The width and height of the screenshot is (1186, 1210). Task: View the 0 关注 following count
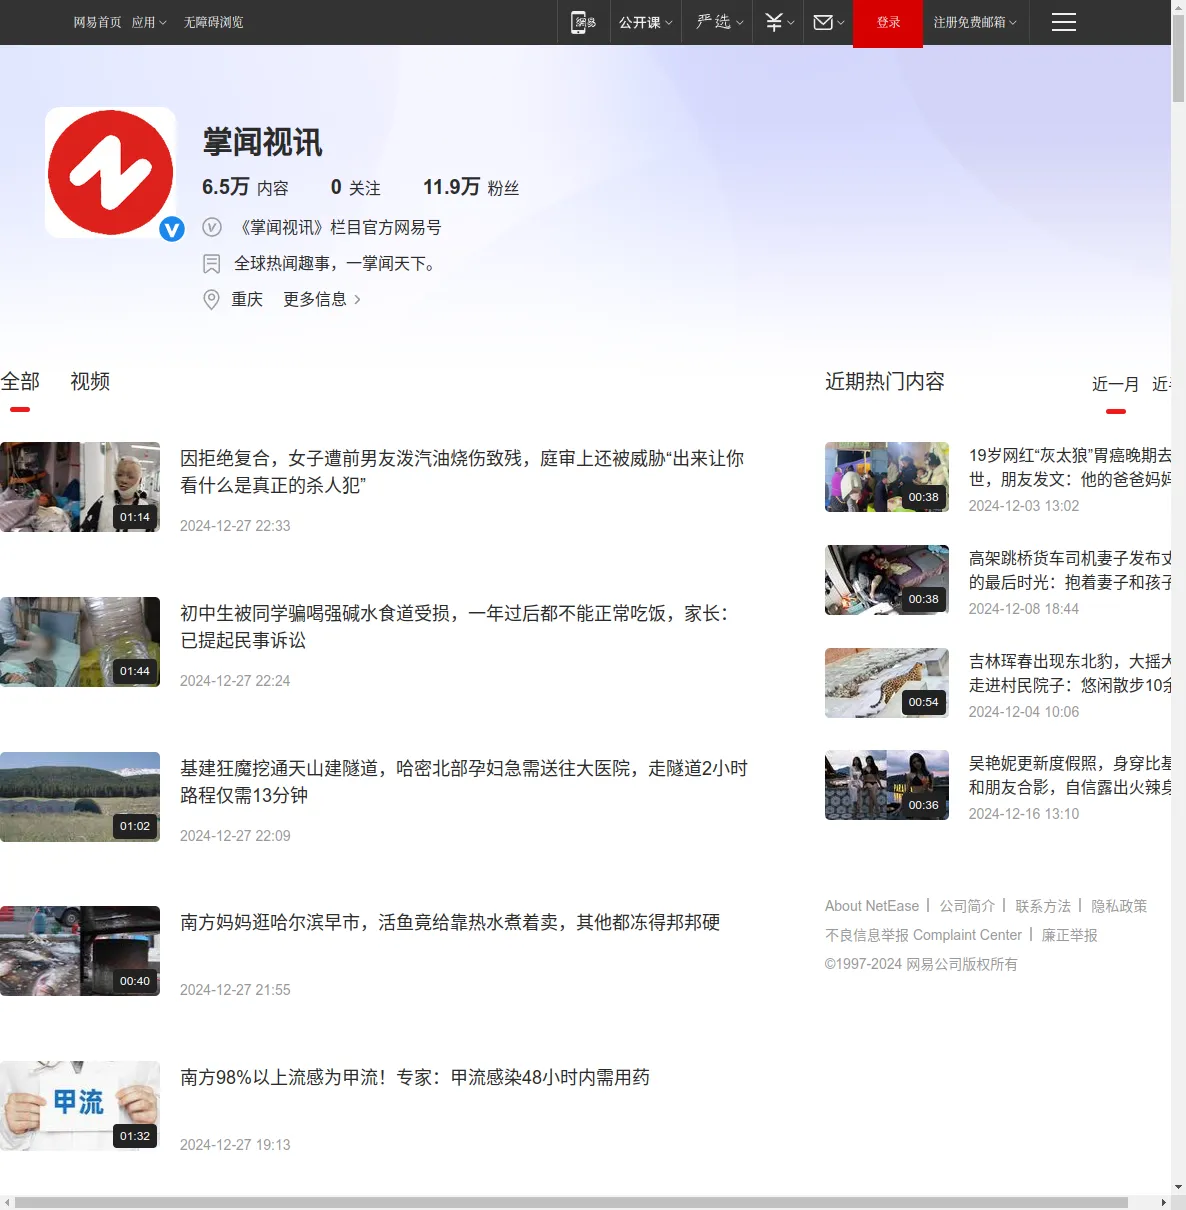pyautogui.click(x=355, y=187)
